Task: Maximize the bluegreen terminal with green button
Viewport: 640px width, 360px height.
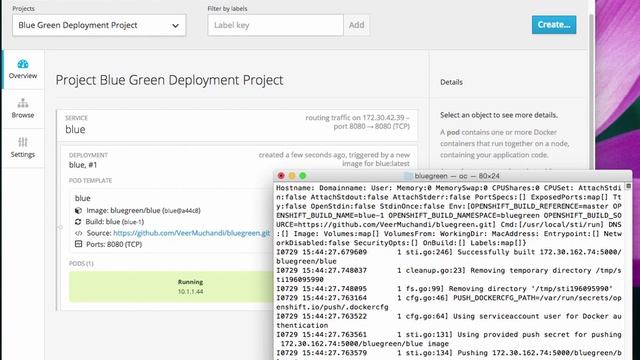Action: 302,176
